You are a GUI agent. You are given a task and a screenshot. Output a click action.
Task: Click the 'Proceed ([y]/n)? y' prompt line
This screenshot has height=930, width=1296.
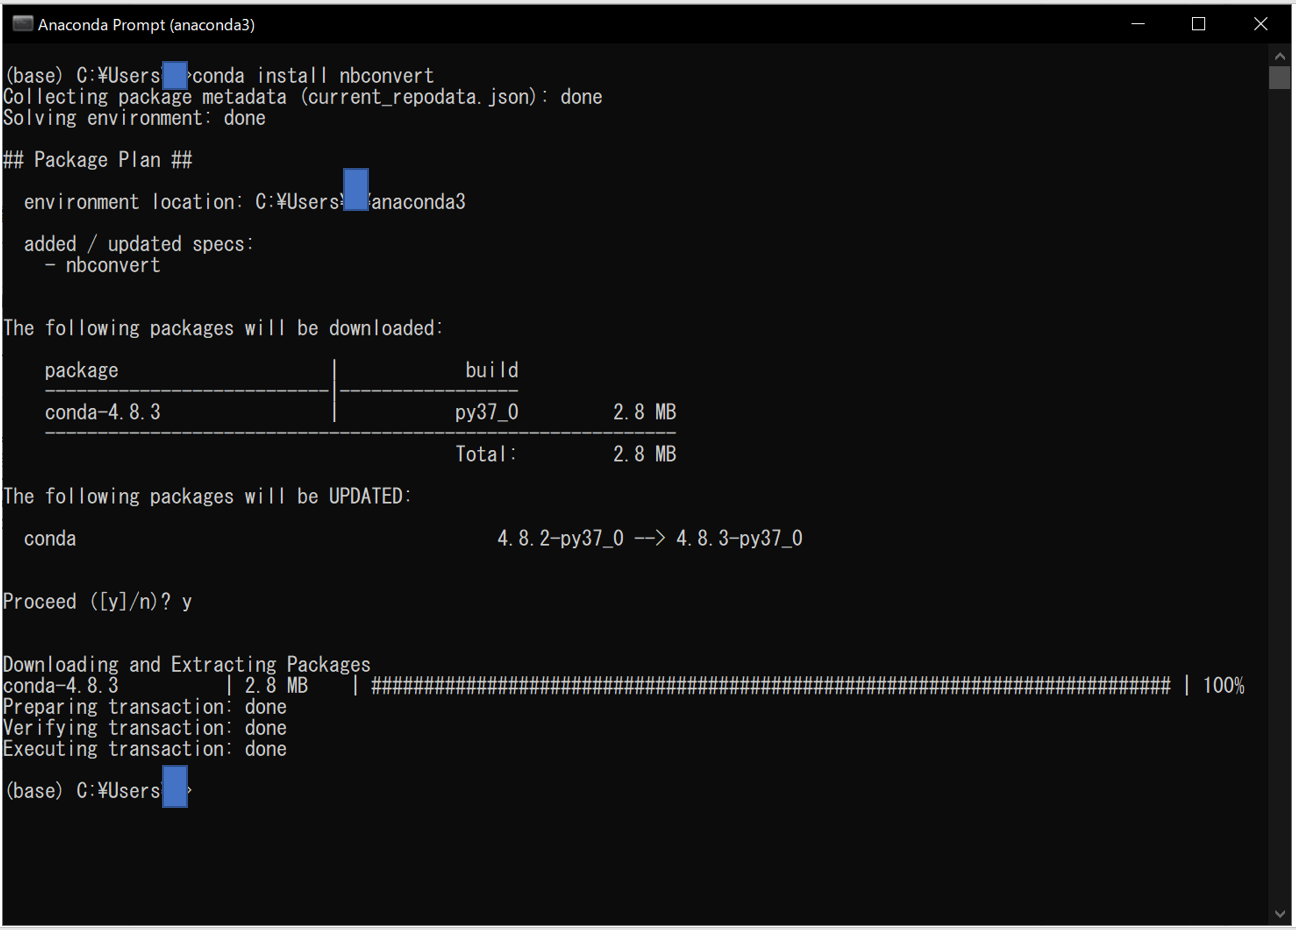pyautogui.click(x=98, y=601)
